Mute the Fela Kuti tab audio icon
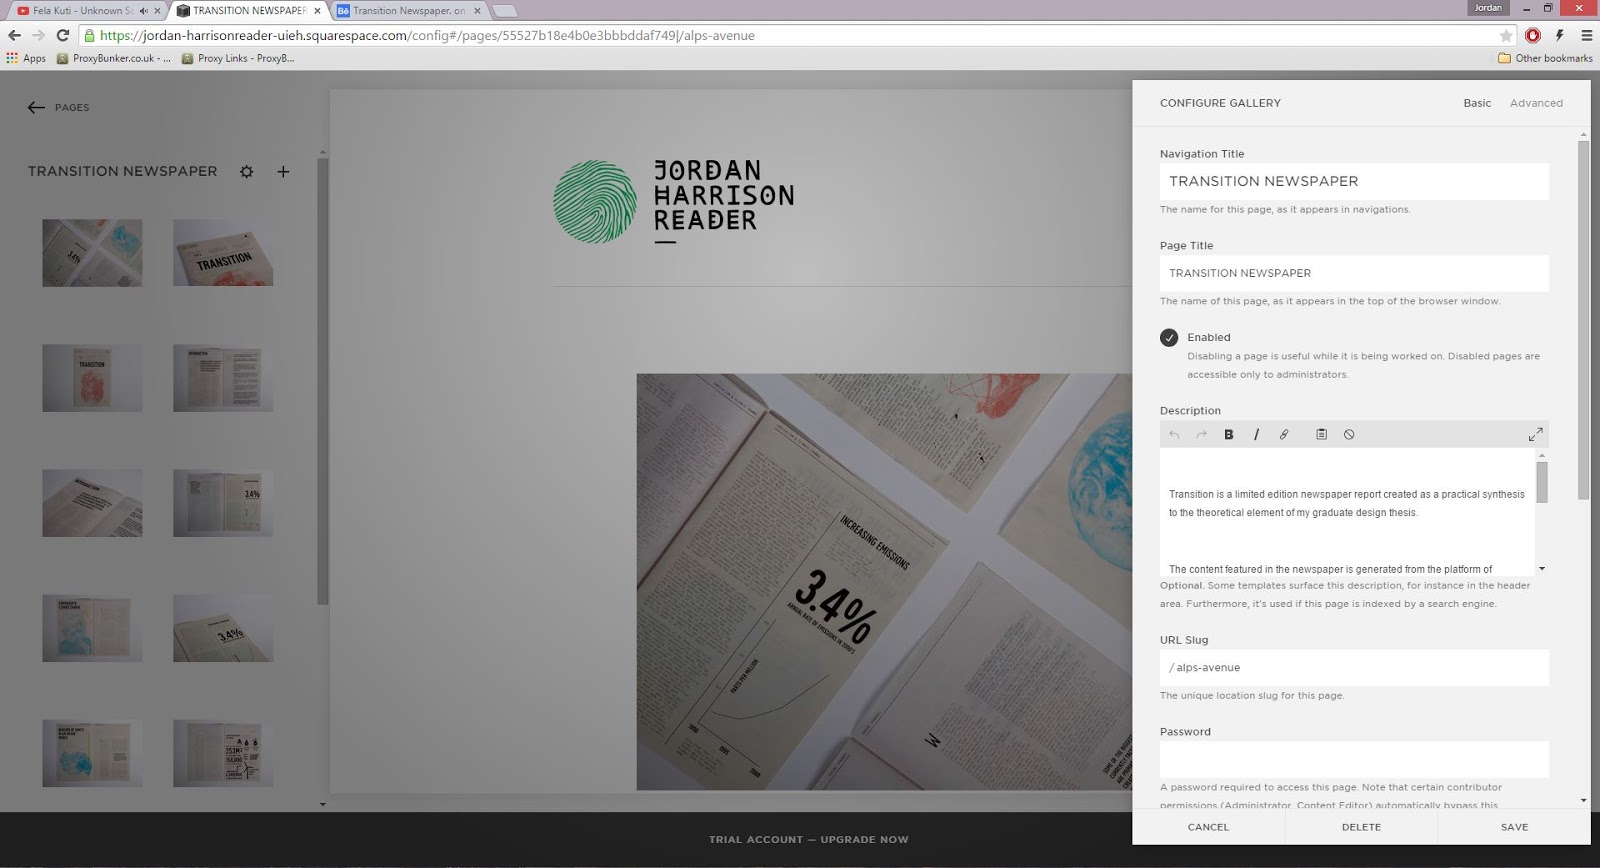 [x=144, y=11]
